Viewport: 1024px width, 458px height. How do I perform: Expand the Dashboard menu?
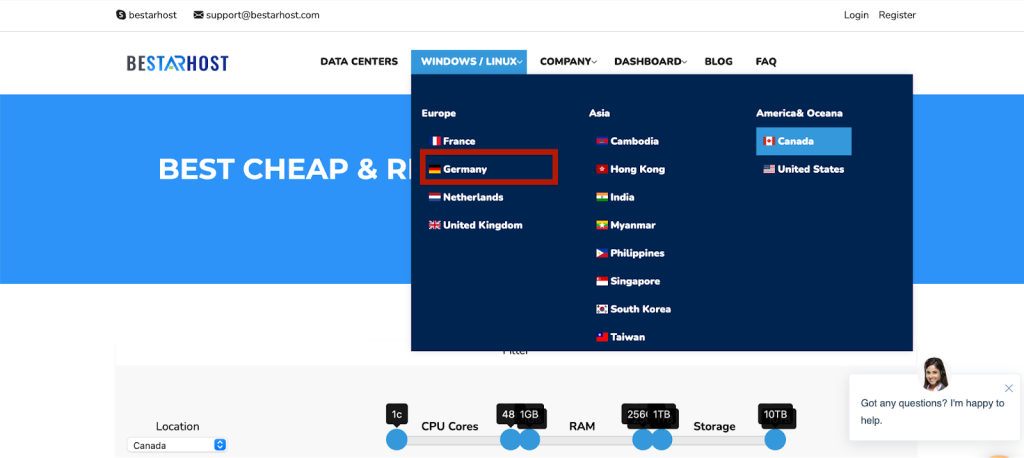[650, 62]
